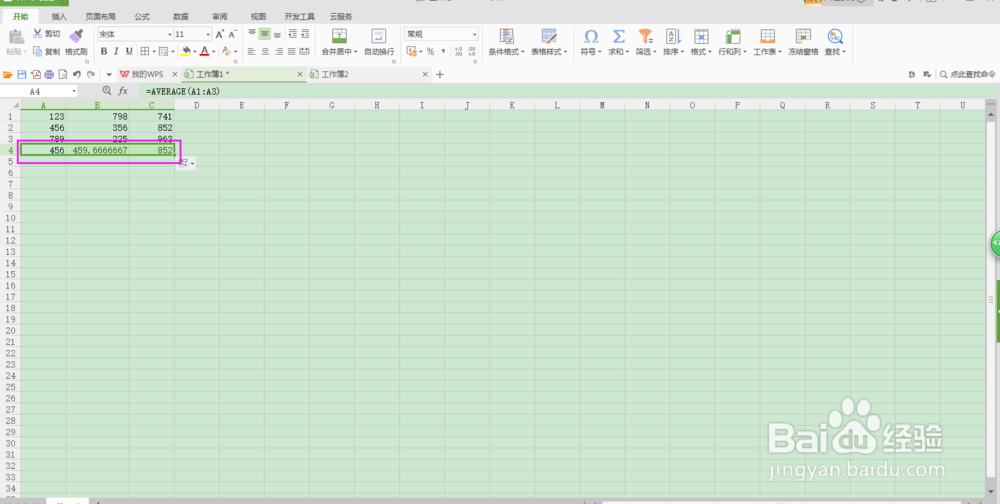Click the Undo arrow icon
The height and width of the screenshot is (504, 1000).
(77, 75)
